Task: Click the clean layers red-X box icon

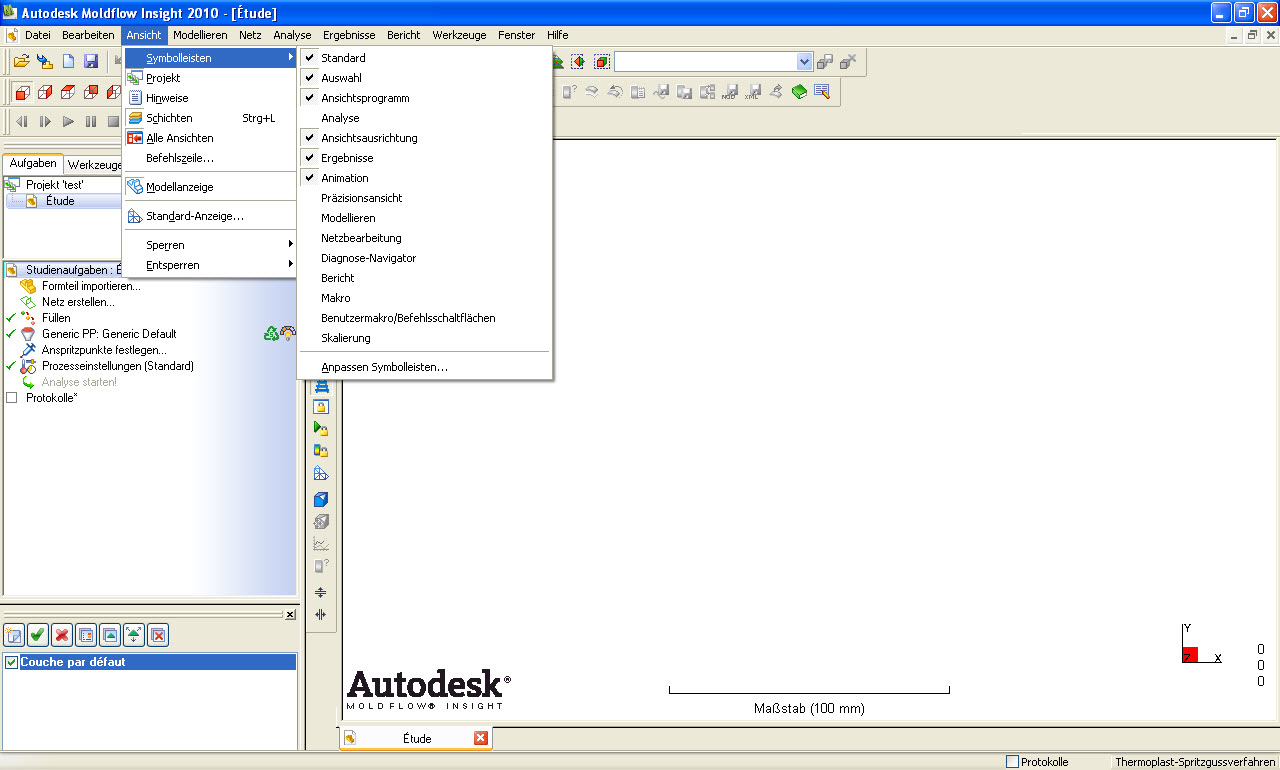Action: tap(158, 634)
